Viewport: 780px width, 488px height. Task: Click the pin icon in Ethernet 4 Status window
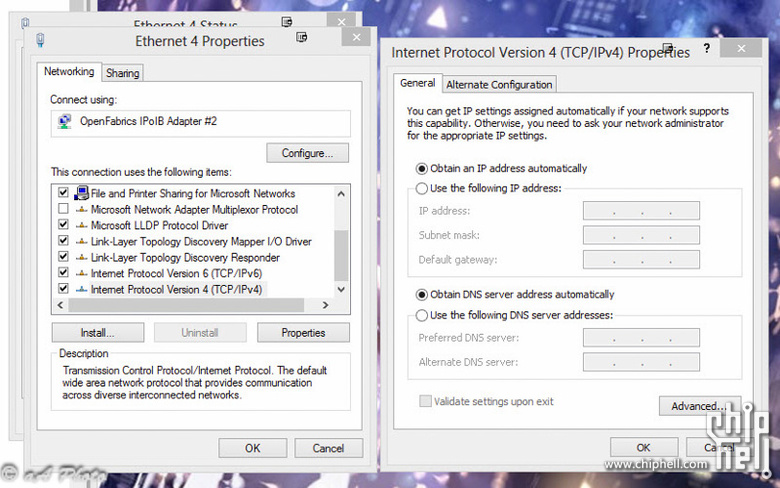(287, 22)
